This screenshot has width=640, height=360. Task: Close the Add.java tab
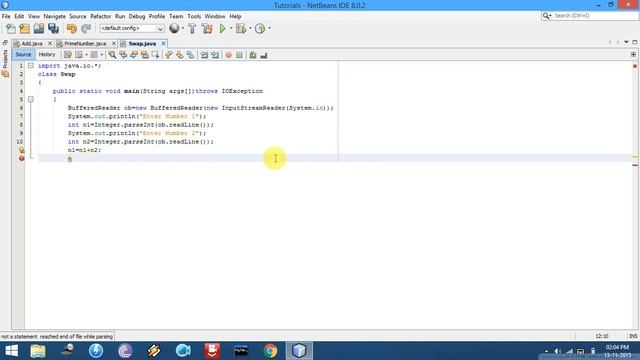click(50, 43)
